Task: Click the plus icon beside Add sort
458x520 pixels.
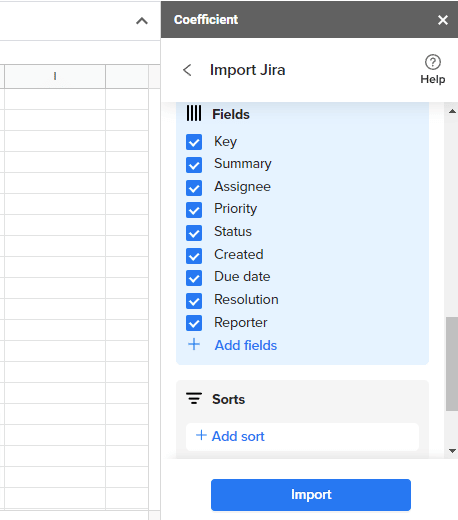Action: click(201, 435)
